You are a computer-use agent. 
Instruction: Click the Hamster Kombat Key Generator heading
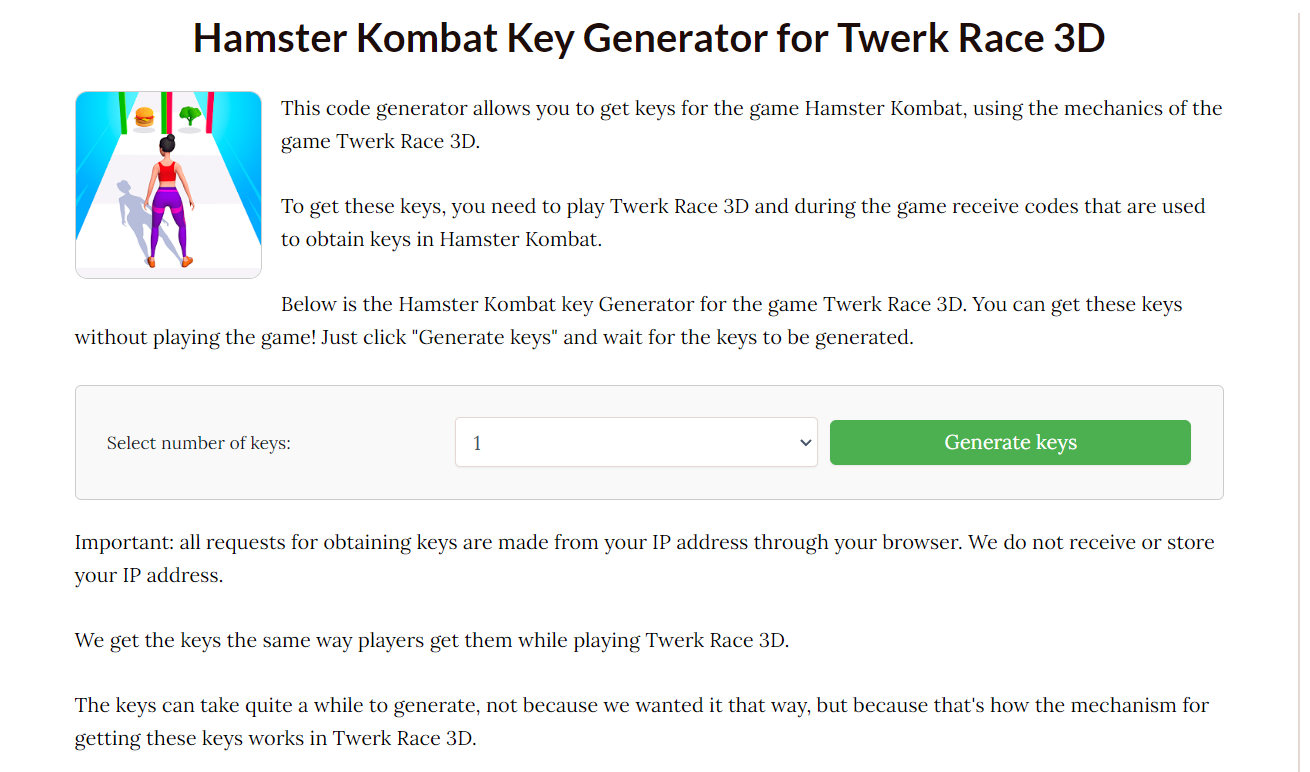(x=649, y=38)
